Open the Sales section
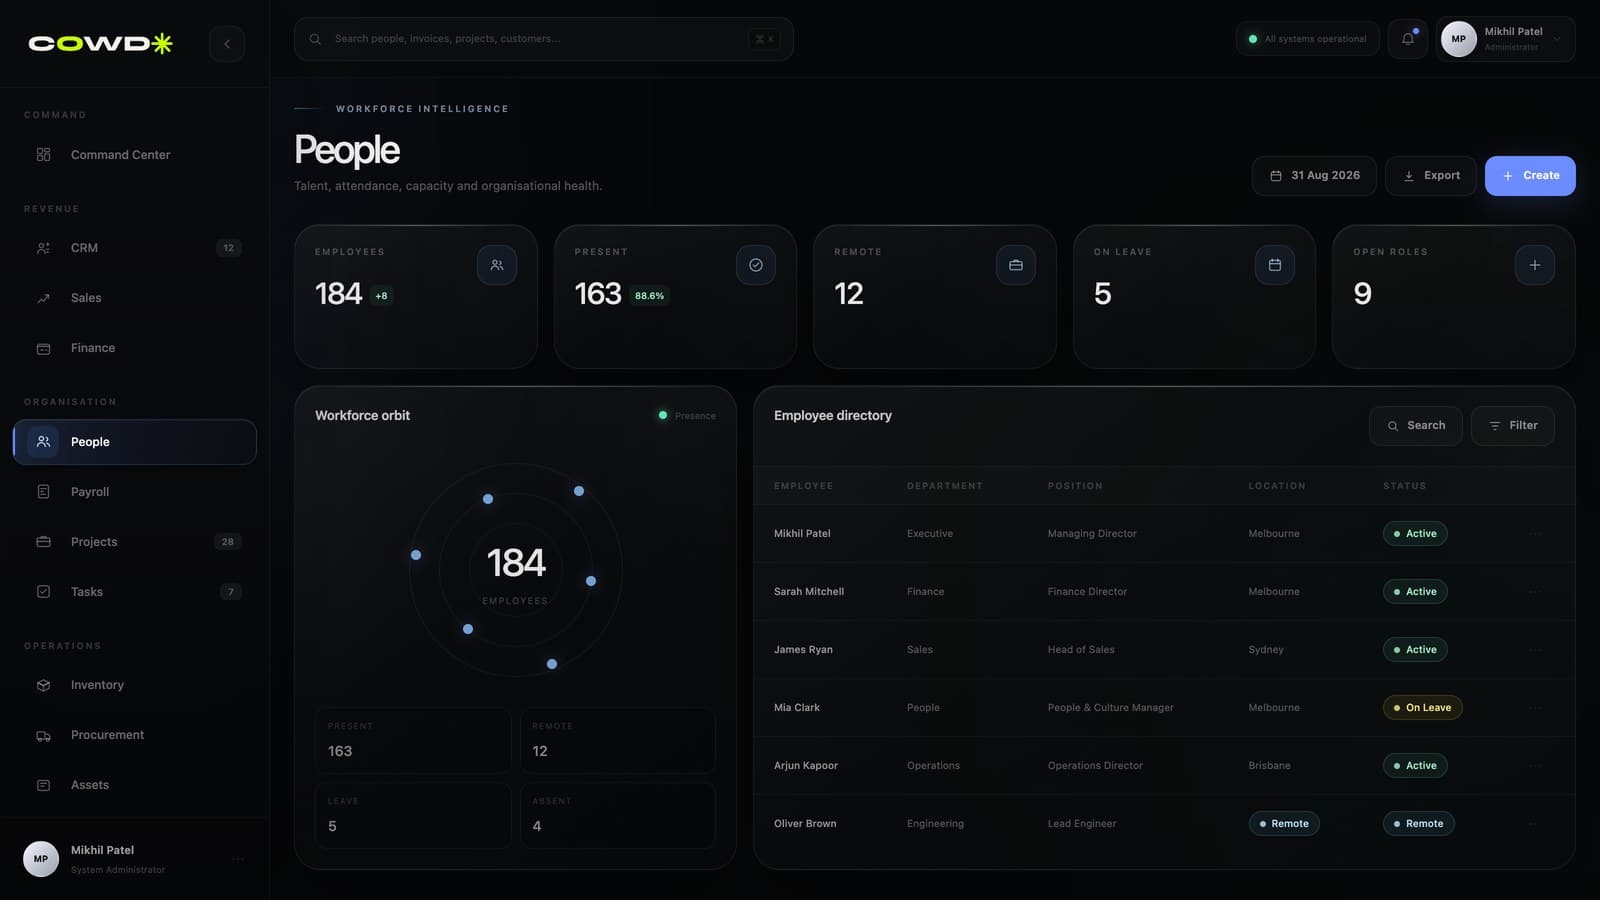Screen dimensions: 1600x900 pyautogui.click(x=135, y=298)
